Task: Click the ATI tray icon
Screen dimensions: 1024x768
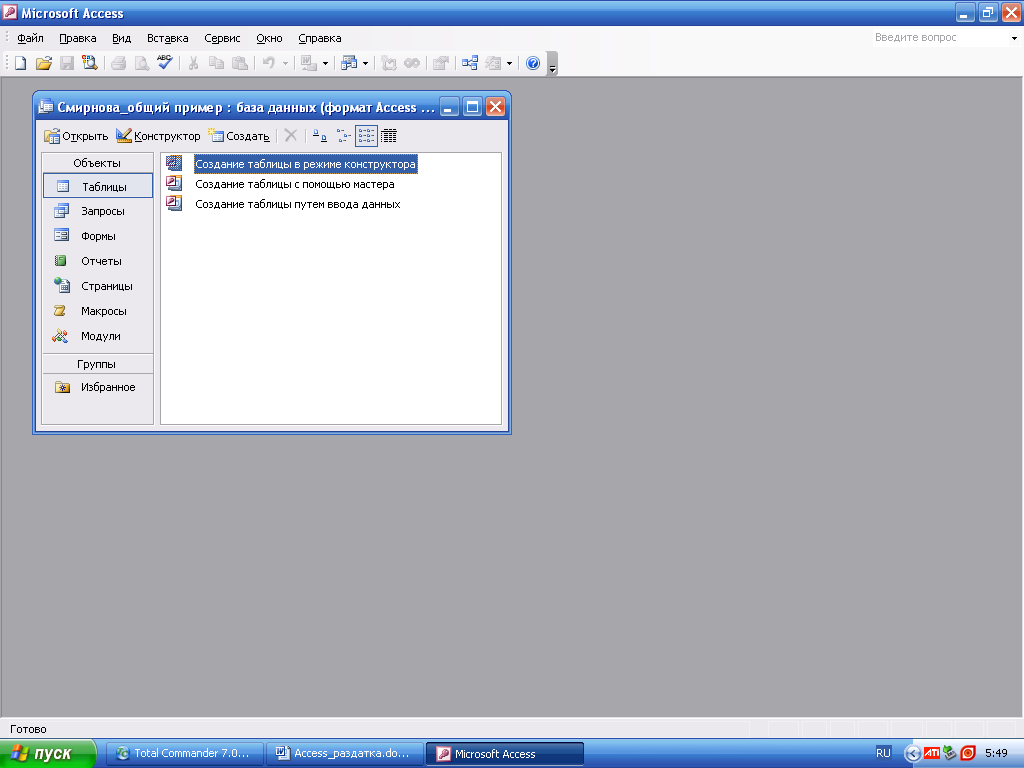Action: (x=932, y=754)
